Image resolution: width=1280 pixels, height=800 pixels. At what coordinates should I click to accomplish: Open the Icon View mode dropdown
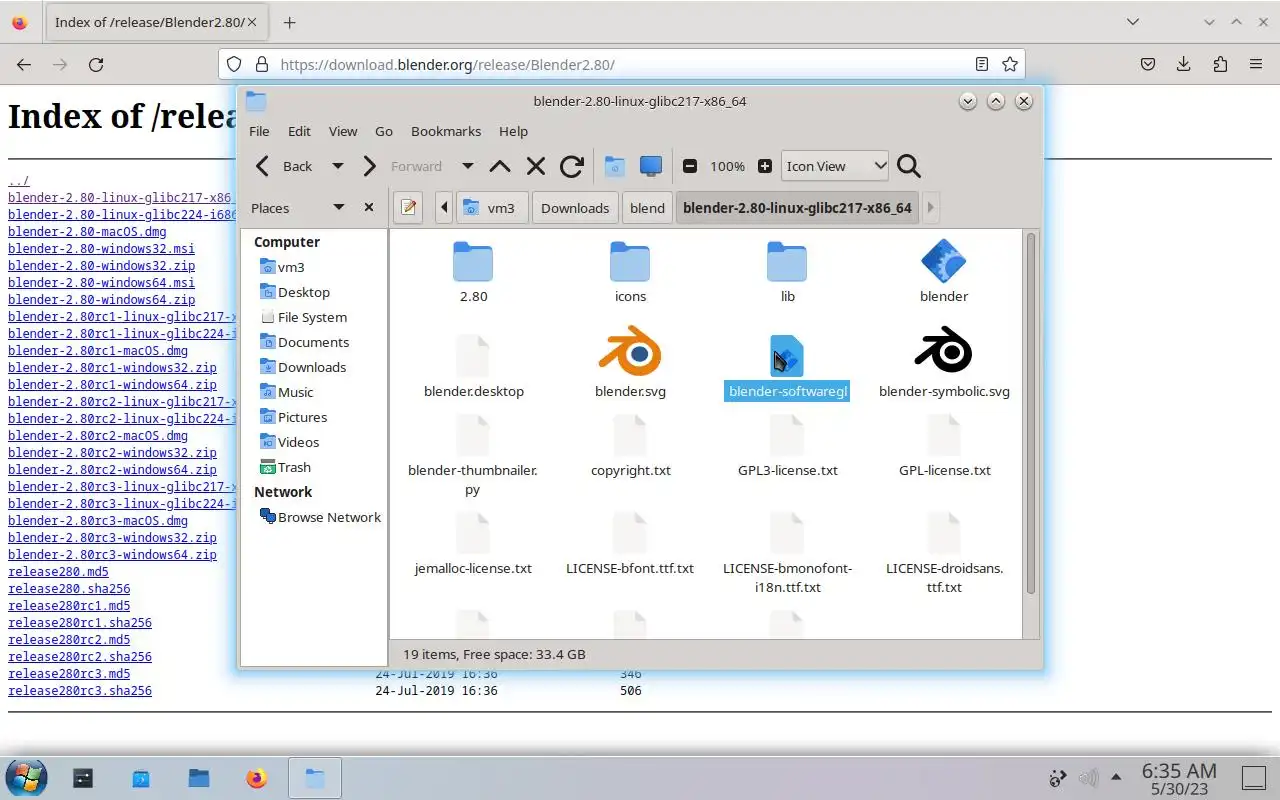[x=835, y=166]
